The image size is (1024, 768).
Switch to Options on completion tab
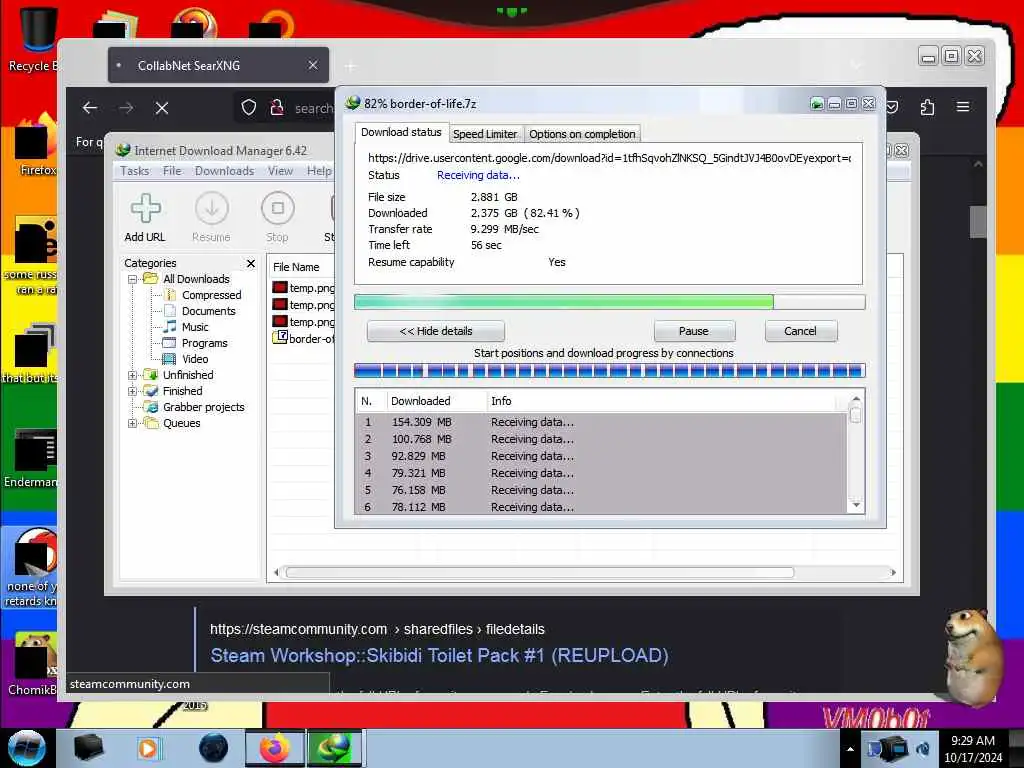[x=582, y=134]
